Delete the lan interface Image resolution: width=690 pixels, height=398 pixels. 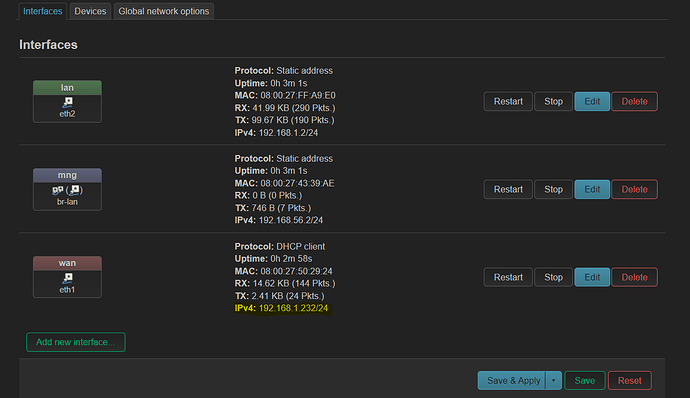coord(634,101)
